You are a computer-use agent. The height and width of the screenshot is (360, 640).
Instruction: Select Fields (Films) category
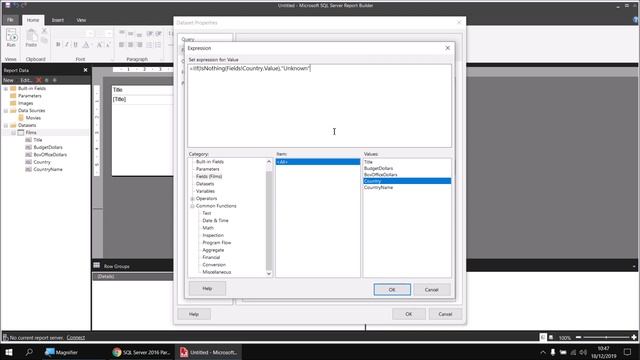click(x=209, y=176)
